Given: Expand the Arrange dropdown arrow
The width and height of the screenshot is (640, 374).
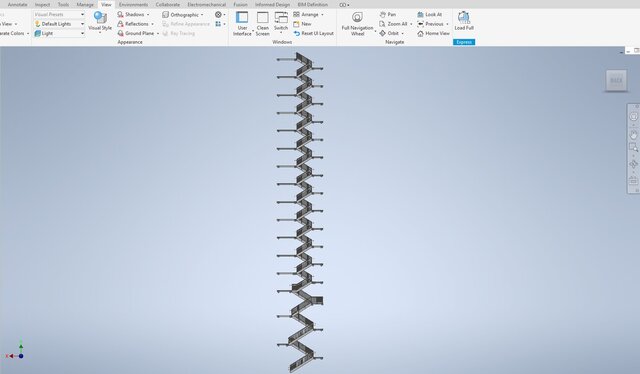Looking at the screenshot, I should [322, 15].
